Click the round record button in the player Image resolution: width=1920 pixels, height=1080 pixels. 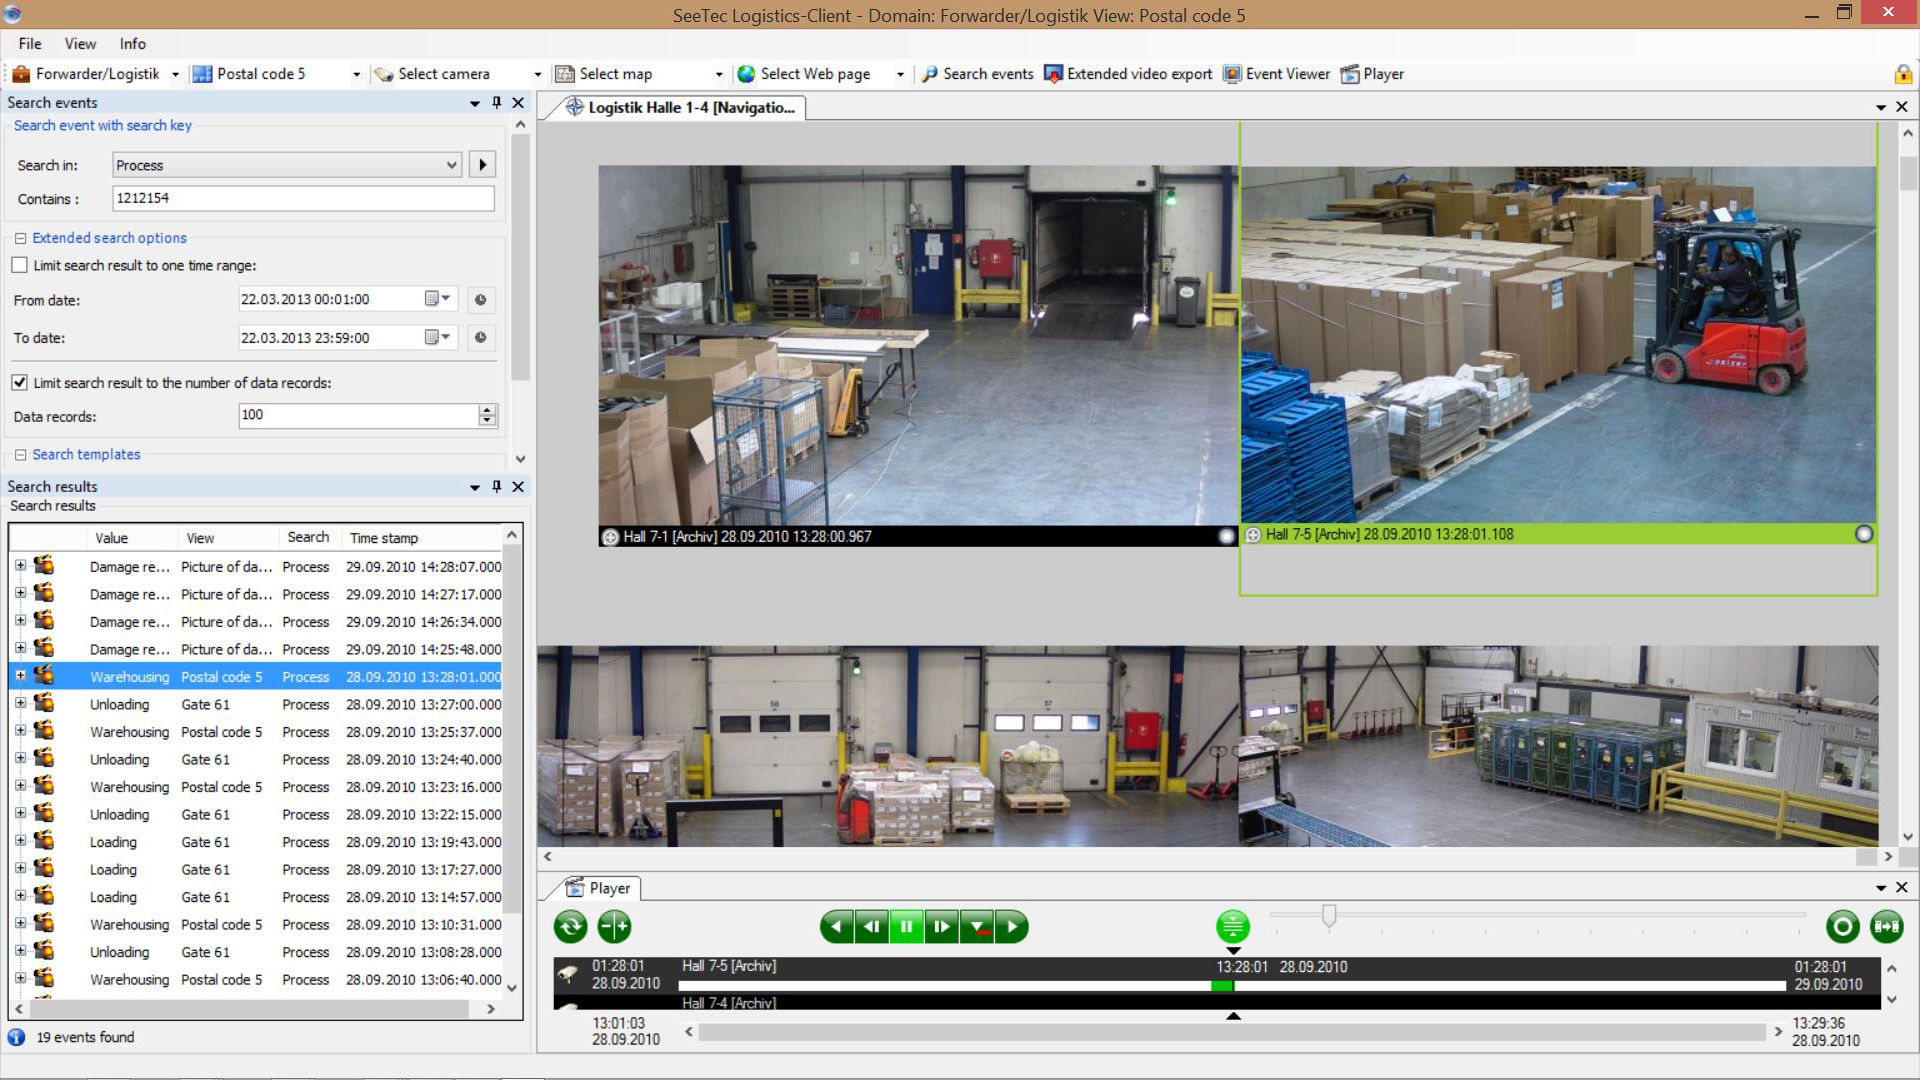(x=1842, y=927)
